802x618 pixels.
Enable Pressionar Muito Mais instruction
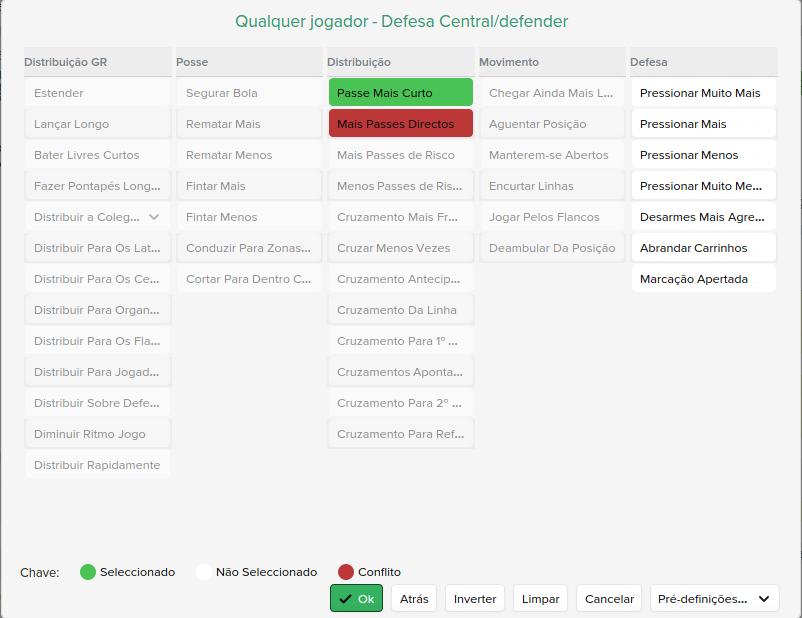pos(704,93)
